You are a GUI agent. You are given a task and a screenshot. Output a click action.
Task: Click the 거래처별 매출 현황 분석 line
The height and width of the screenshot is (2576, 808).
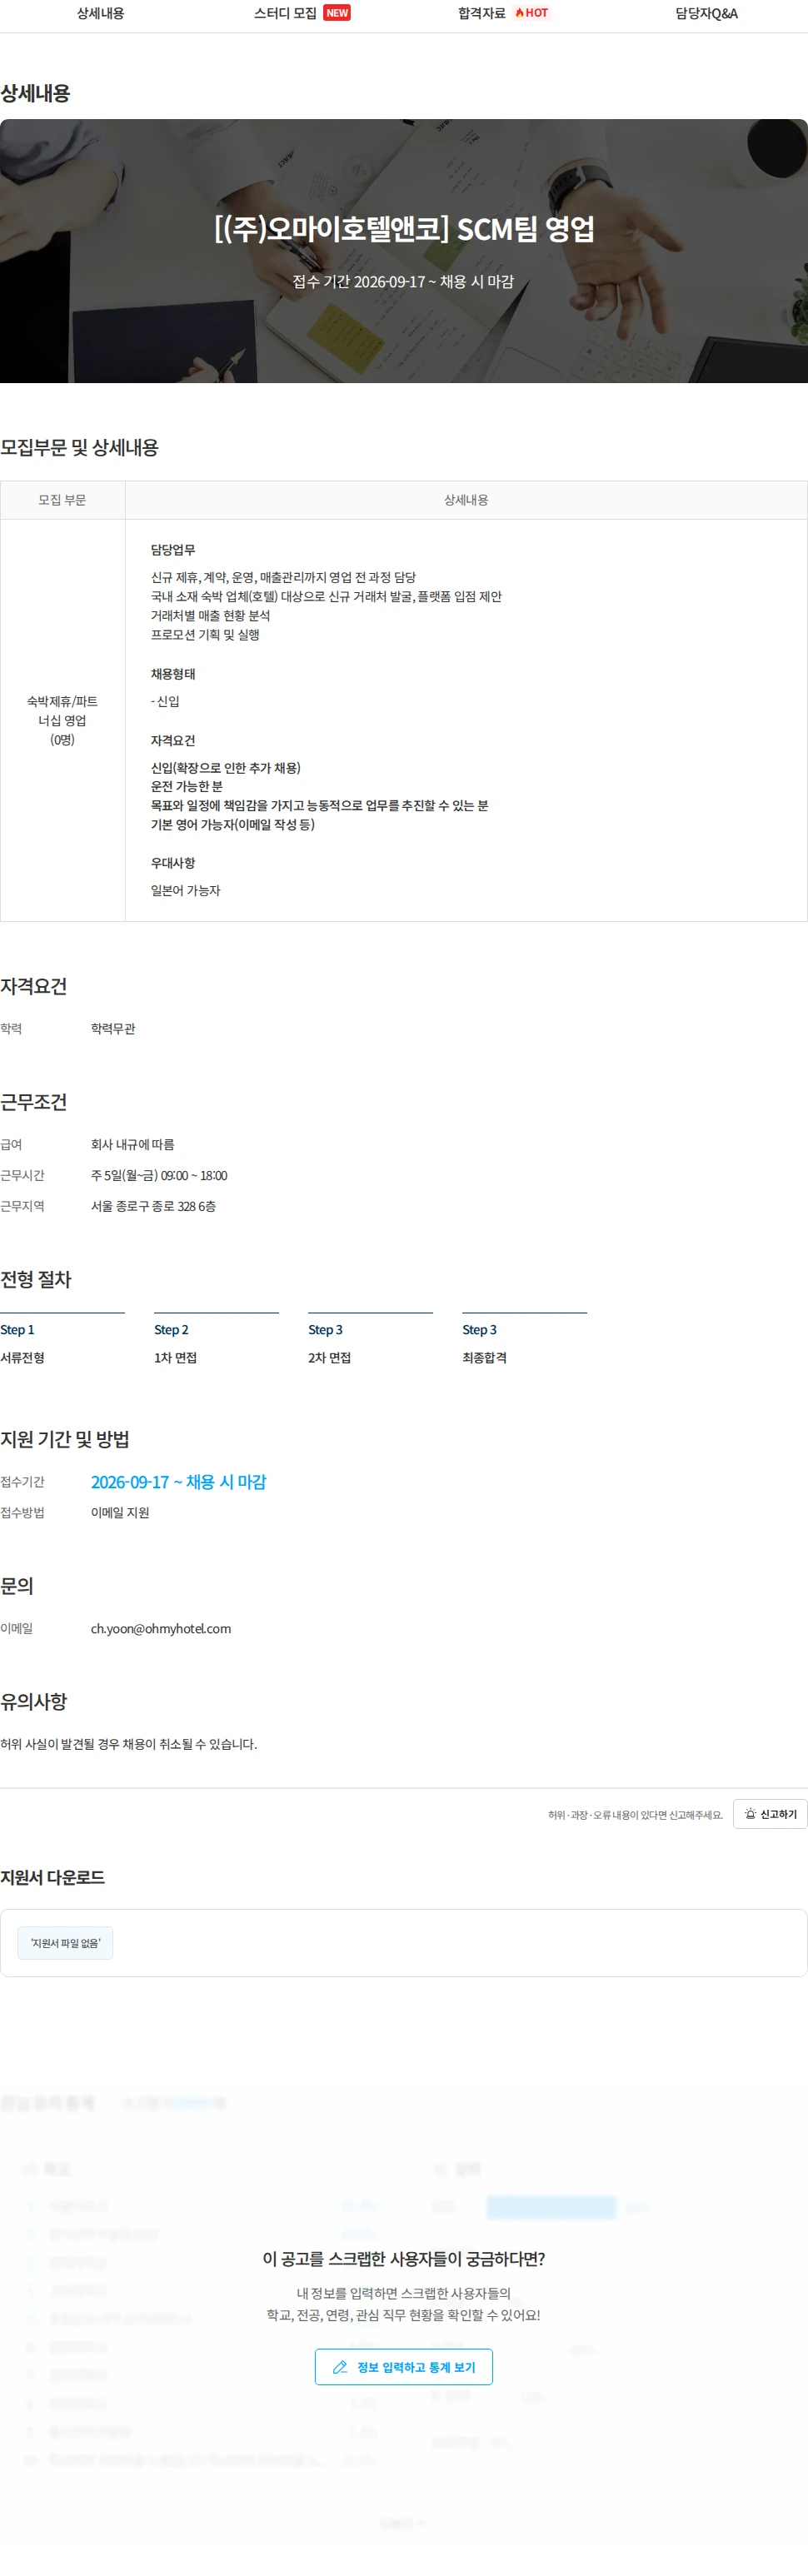click(x=210, y=615)
